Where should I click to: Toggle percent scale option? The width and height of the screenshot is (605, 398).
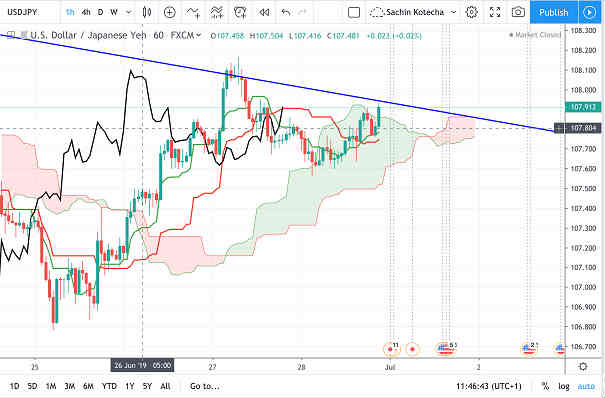click(x=545, y=386)
